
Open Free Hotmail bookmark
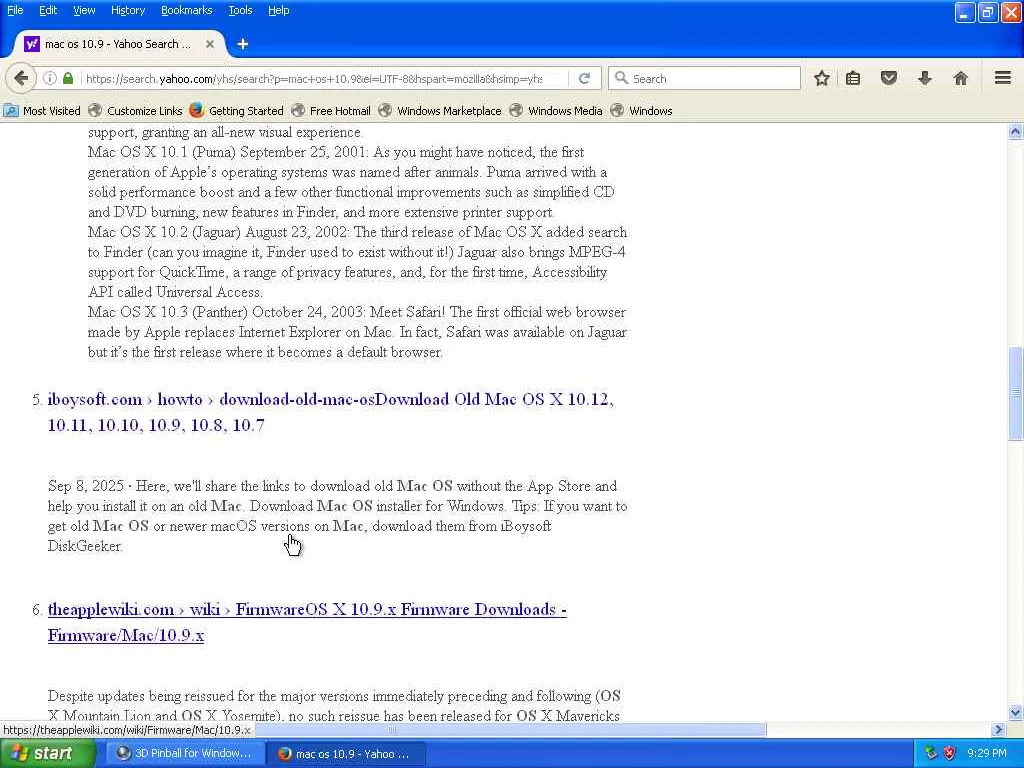click(x=331, y=110)
